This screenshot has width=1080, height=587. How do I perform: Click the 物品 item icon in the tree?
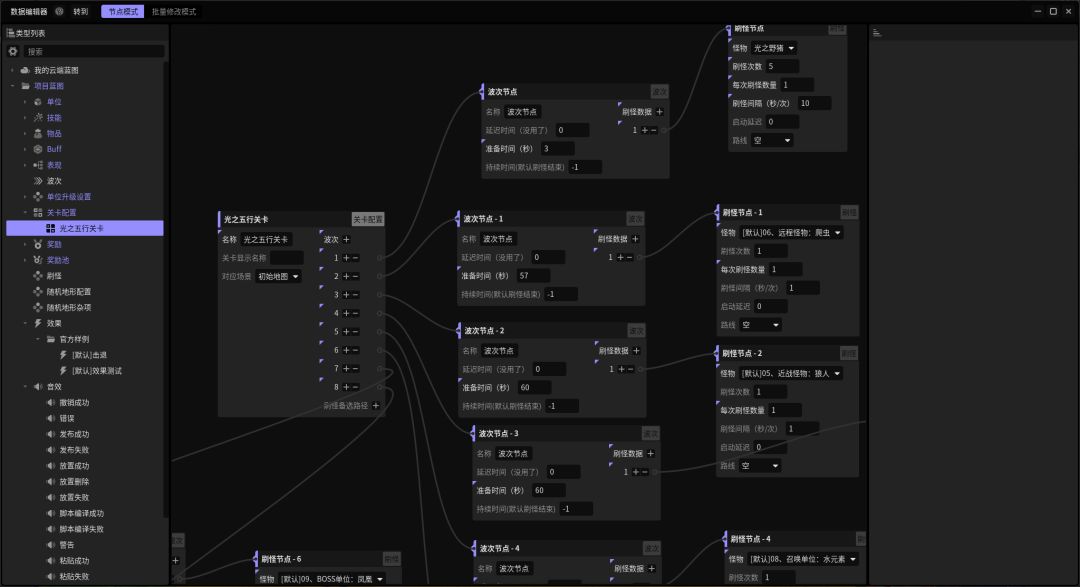click(x=38, y=133)
